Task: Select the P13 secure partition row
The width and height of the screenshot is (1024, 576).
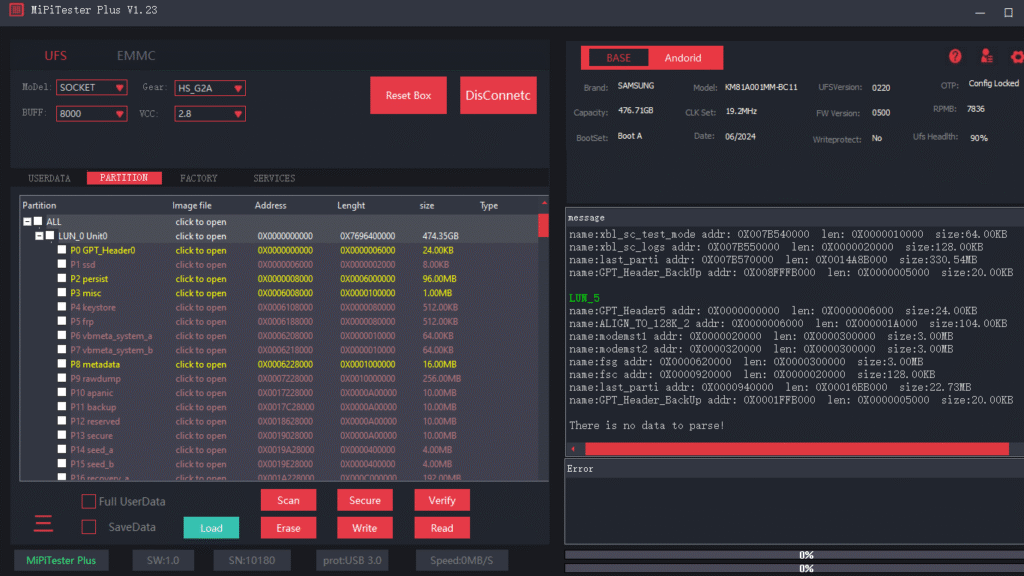Action: (x=279, y=436)
